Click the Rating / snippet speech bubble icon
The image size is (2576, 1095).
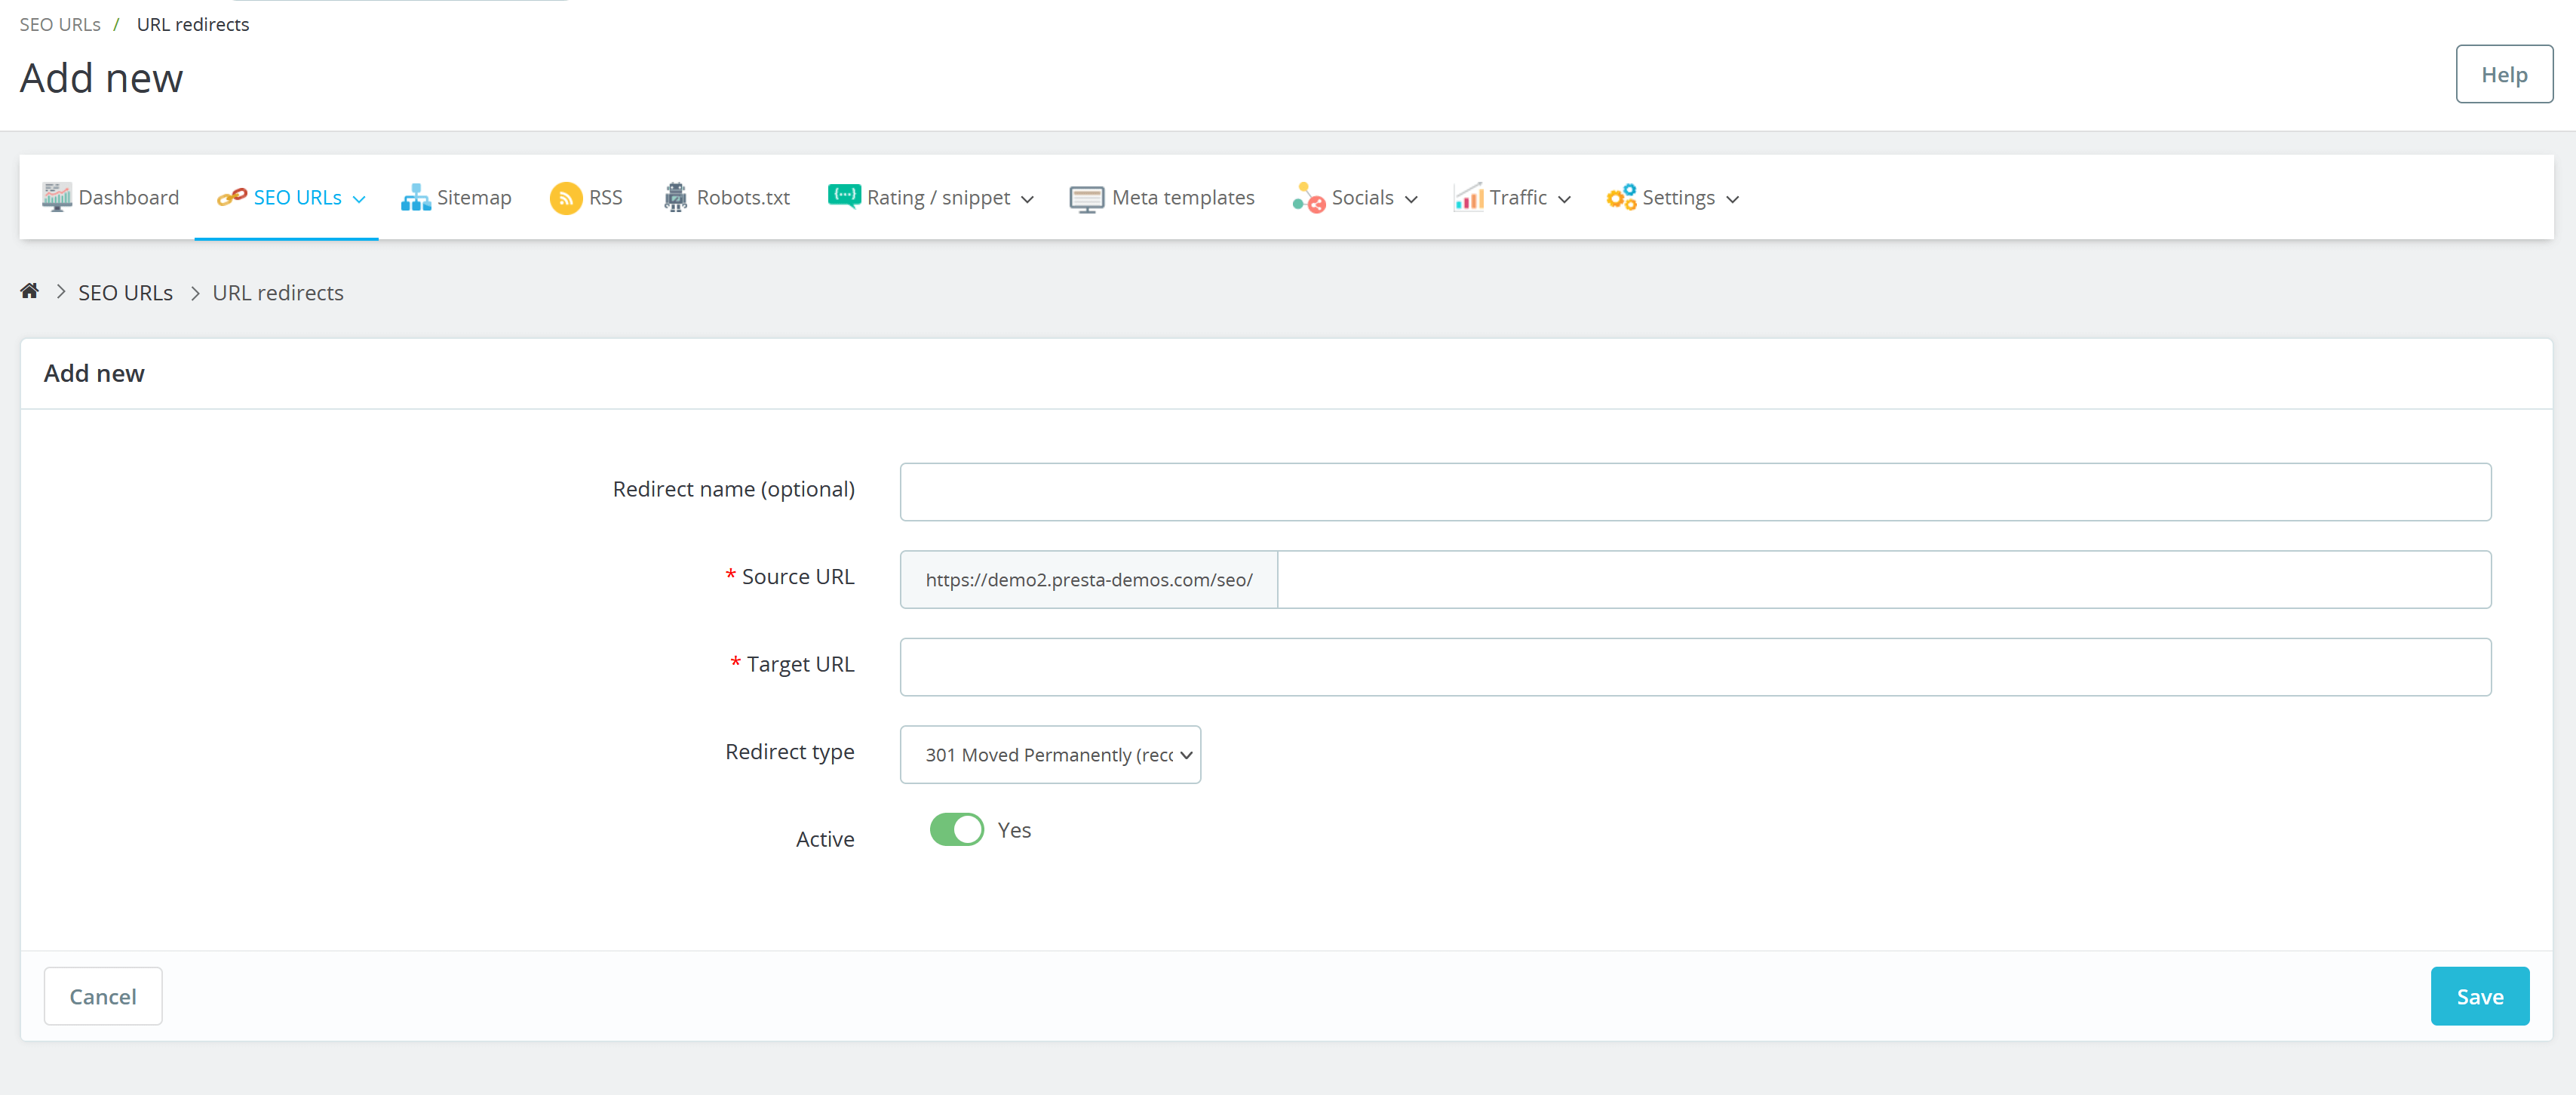pyautogui.click(x=843, y=197)
